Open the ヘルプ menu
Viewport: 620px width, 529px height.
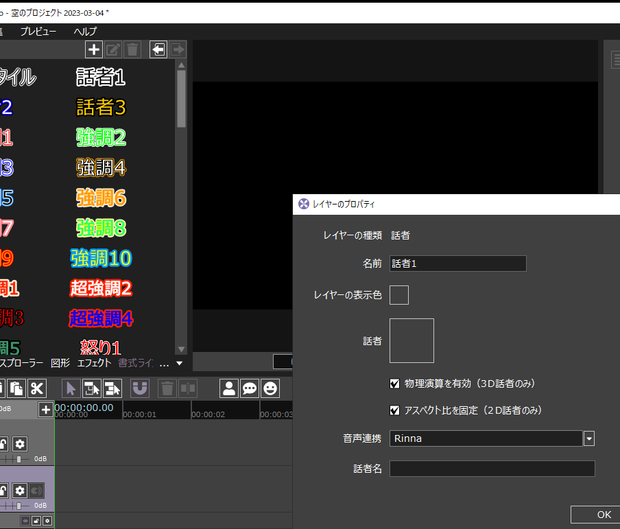(85, 31)
